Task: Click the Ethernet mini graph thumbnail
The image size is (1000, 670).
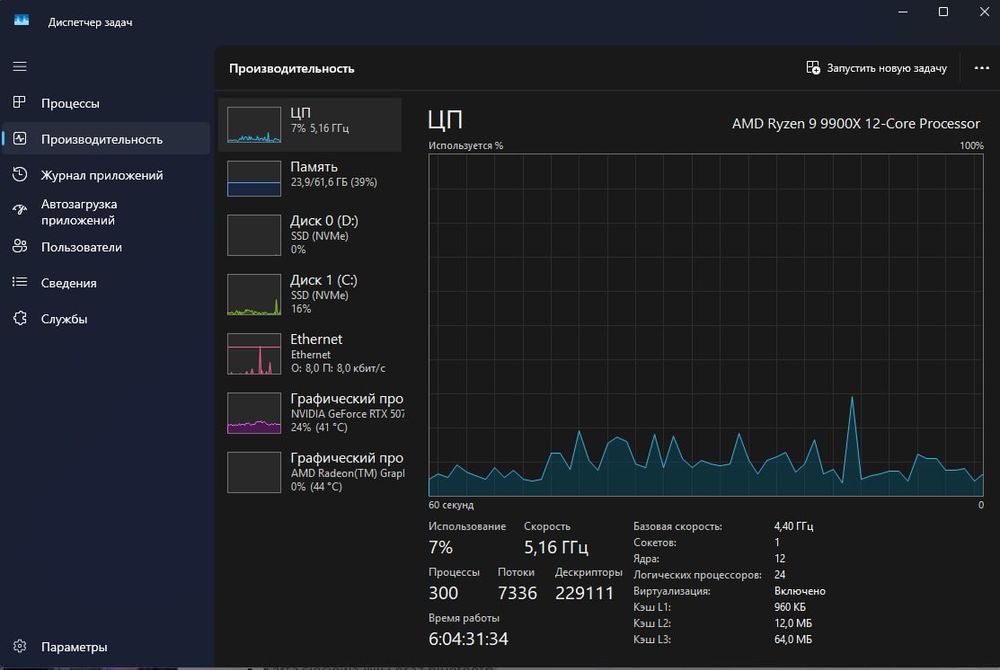Action: (254, 354)
